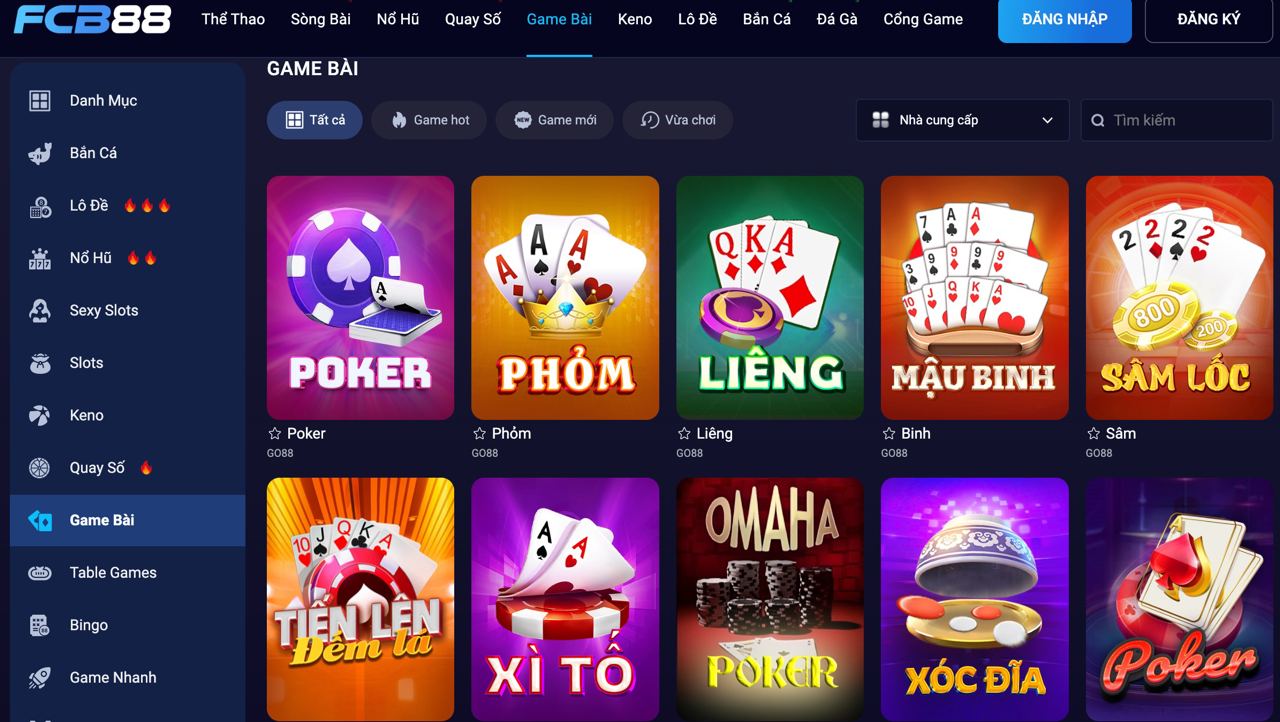Mark Sâm game as favorite with star
This screenshot has height=722, width=1280.
point(1093,433)
